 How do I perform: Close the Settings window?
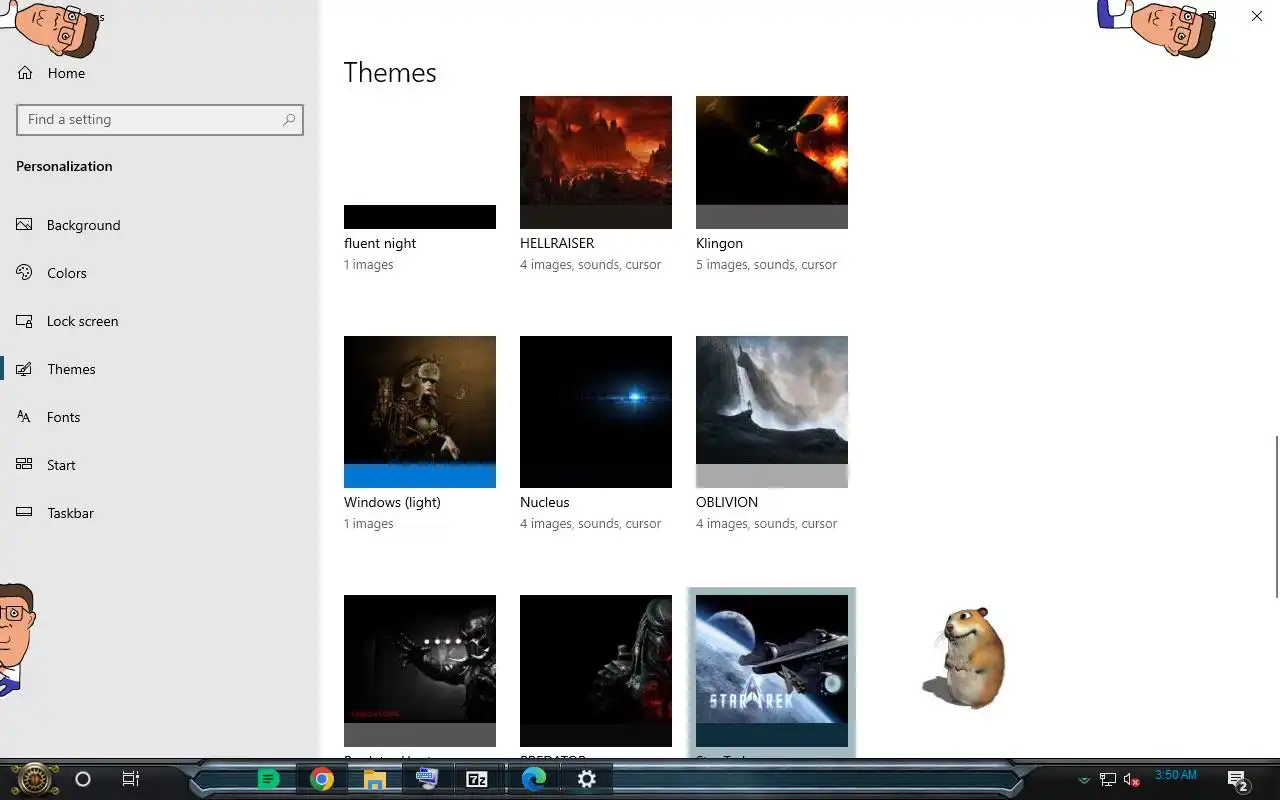click(x=1257, y=16)
